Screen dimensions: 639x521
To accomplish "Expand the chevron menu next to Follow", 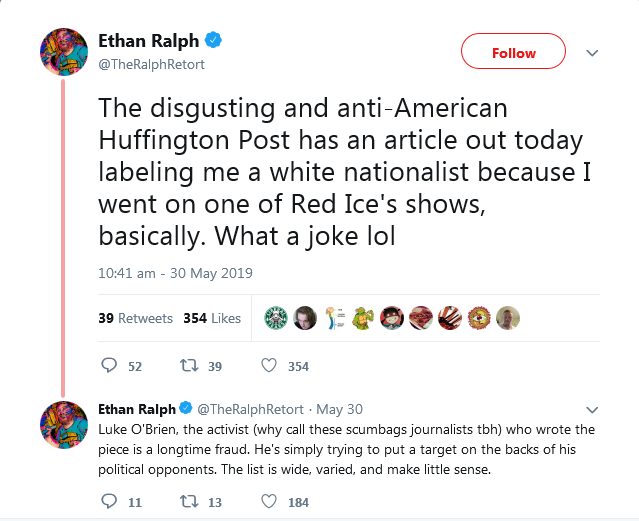I will pyautogui.click(x=592, y=53).
